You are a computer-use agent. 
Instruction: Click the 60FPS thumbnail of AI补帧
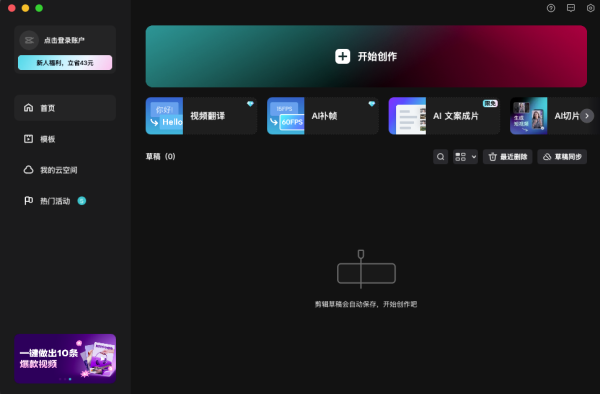click(285, 116)
